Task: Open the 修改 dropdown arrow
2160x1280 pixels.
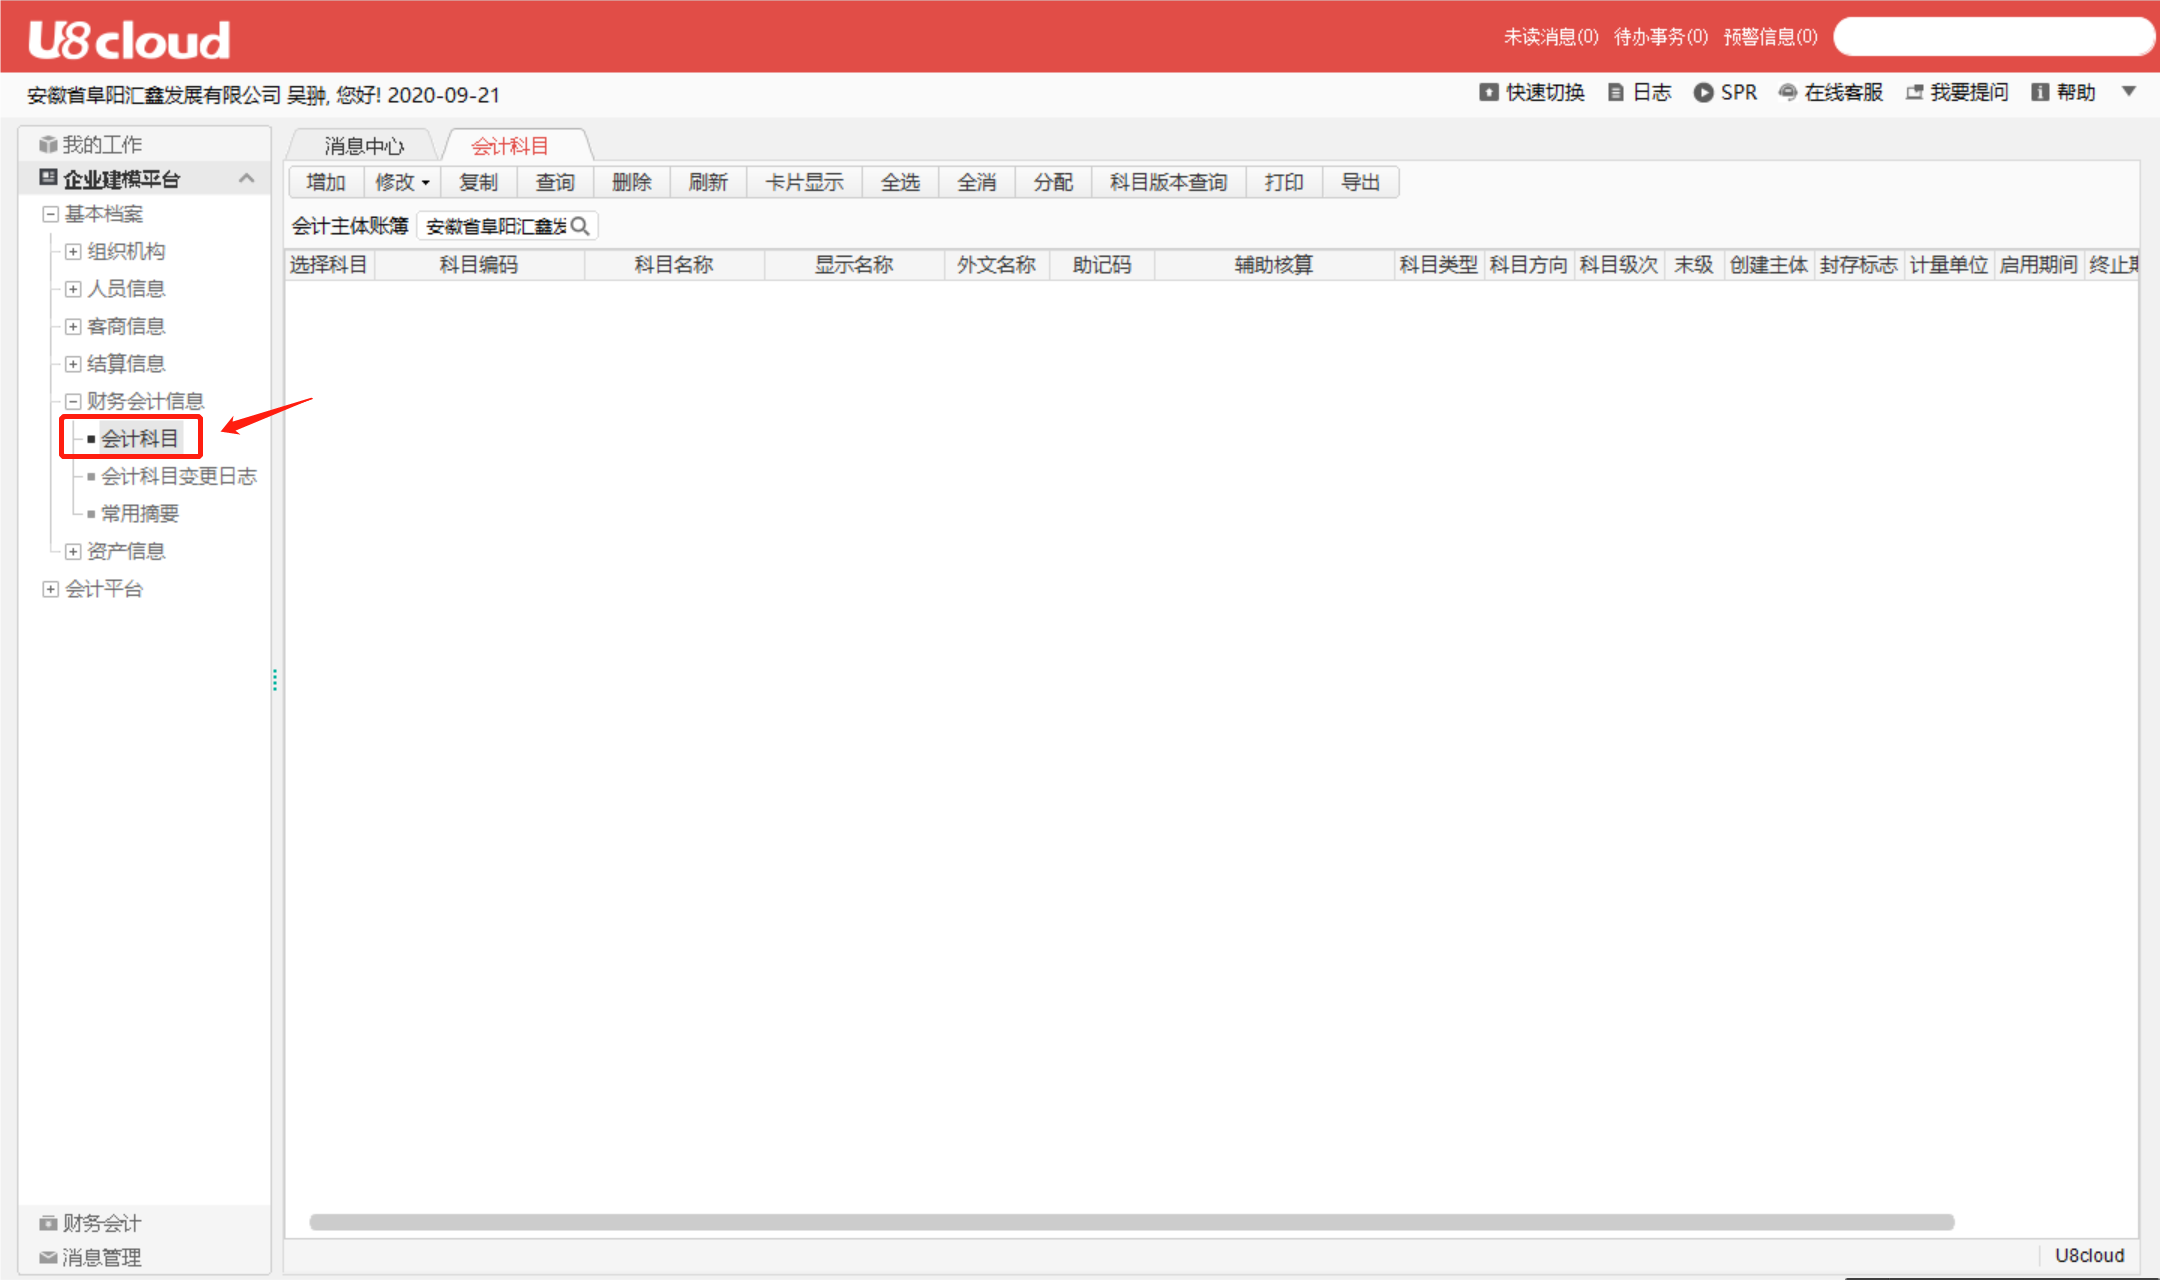Action: click(426, 183)
